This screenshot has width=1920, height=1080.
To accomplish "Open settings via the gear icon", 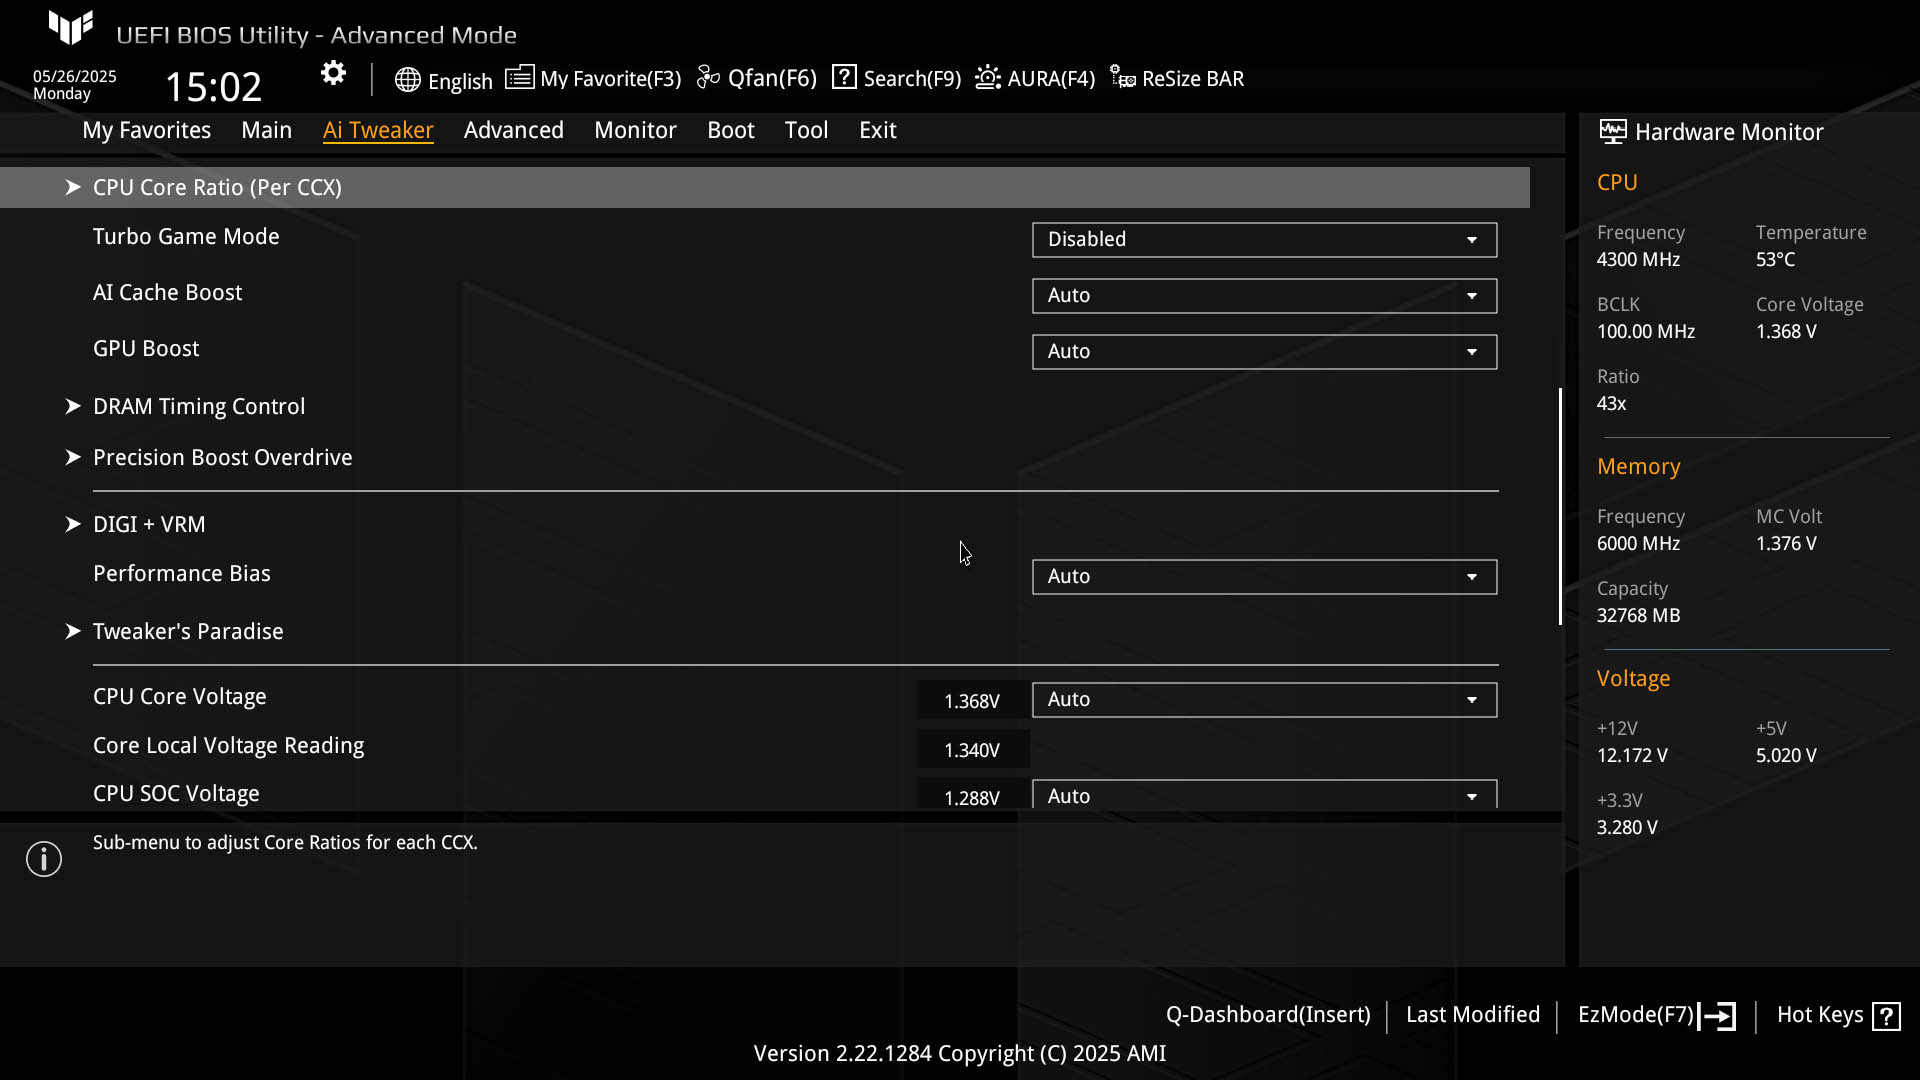I will click(333, 73).
